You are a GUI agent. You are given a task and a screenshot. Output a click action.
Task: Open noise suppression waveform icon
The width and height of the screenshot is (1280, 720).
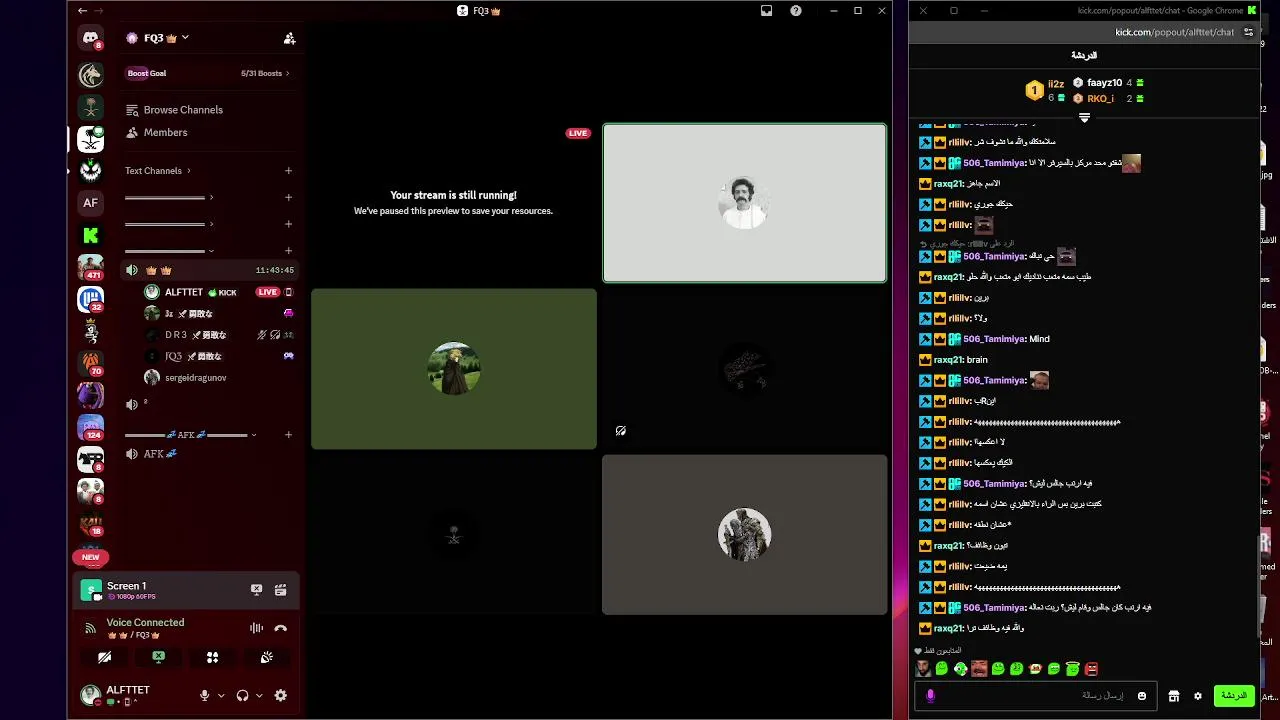coord(256,628)
